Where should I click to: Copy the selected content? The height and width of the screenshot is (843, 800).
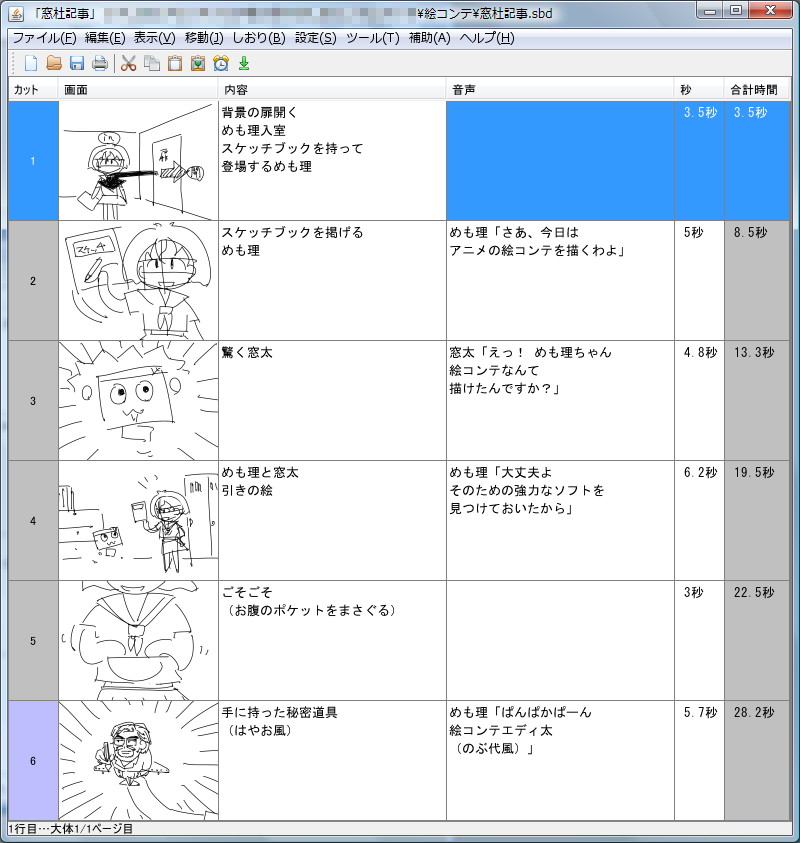(150, 62)
